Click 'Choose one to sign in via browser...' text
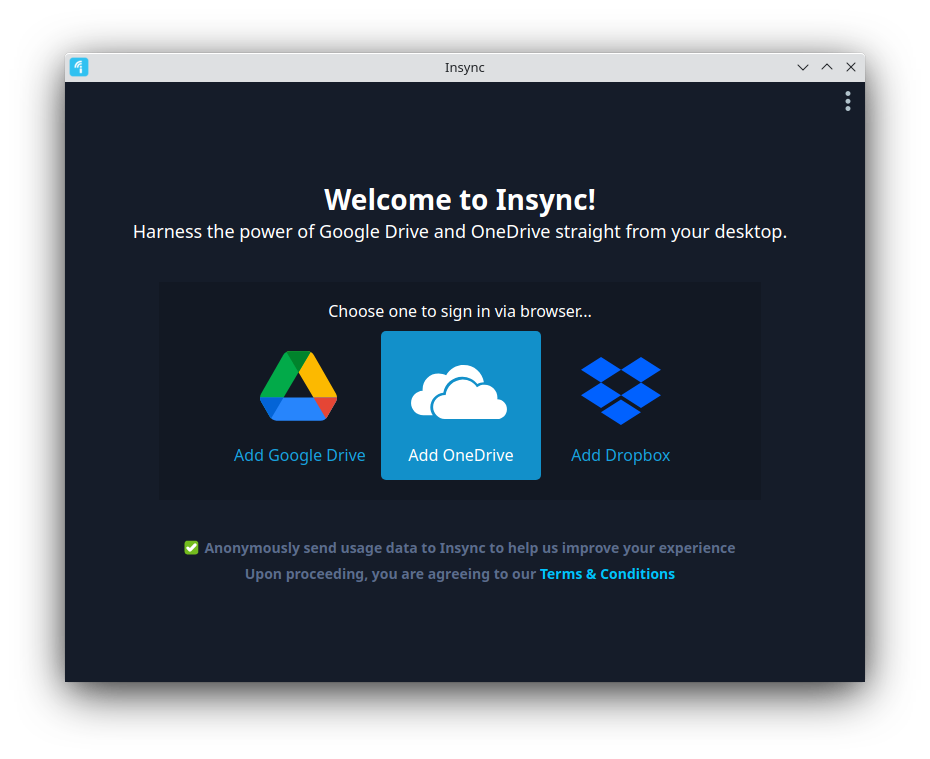Image resolution: width=930 pixels, height=759 pixels. click(x=460, y=311)
